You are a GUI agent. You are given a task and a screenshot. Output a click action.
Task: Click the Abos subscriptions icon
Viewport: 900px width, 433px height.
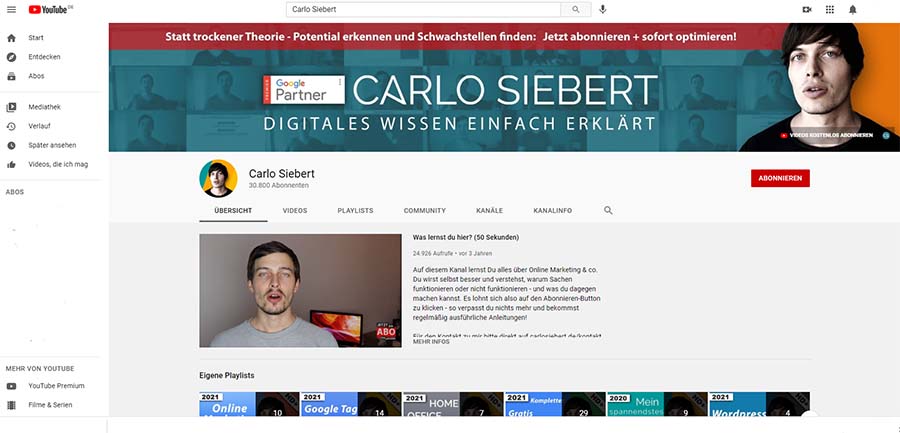click(11, 76)
